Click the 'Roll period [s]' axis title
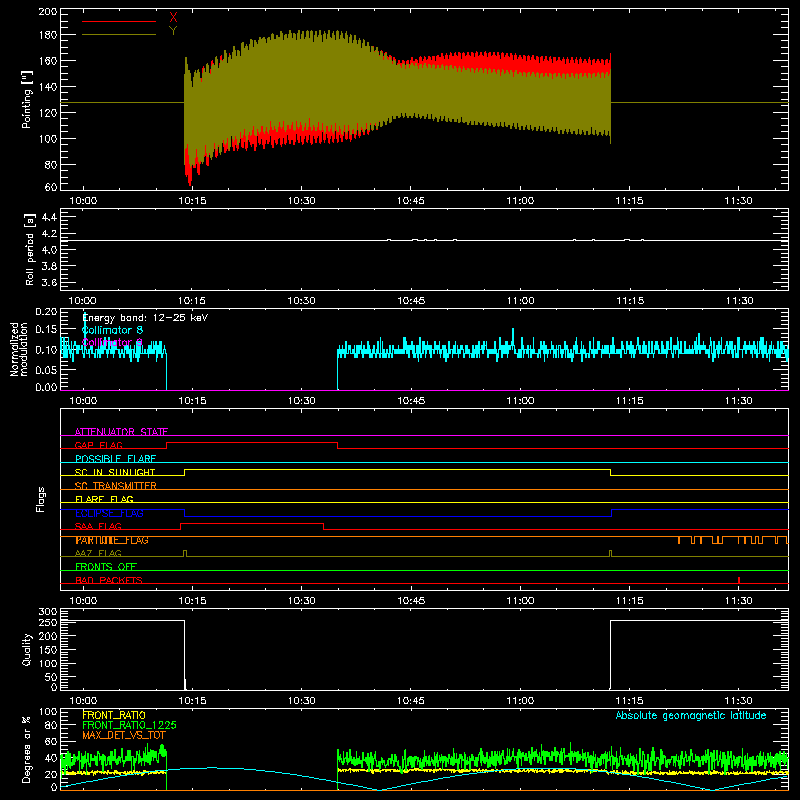Image resolution: width=800 pixels, height=800 pixels. point(30,249)
